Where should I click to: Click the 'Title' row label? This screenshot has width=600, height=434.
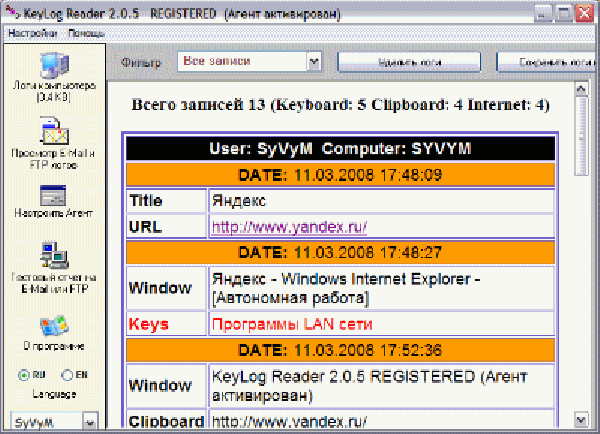pos(146,201)
